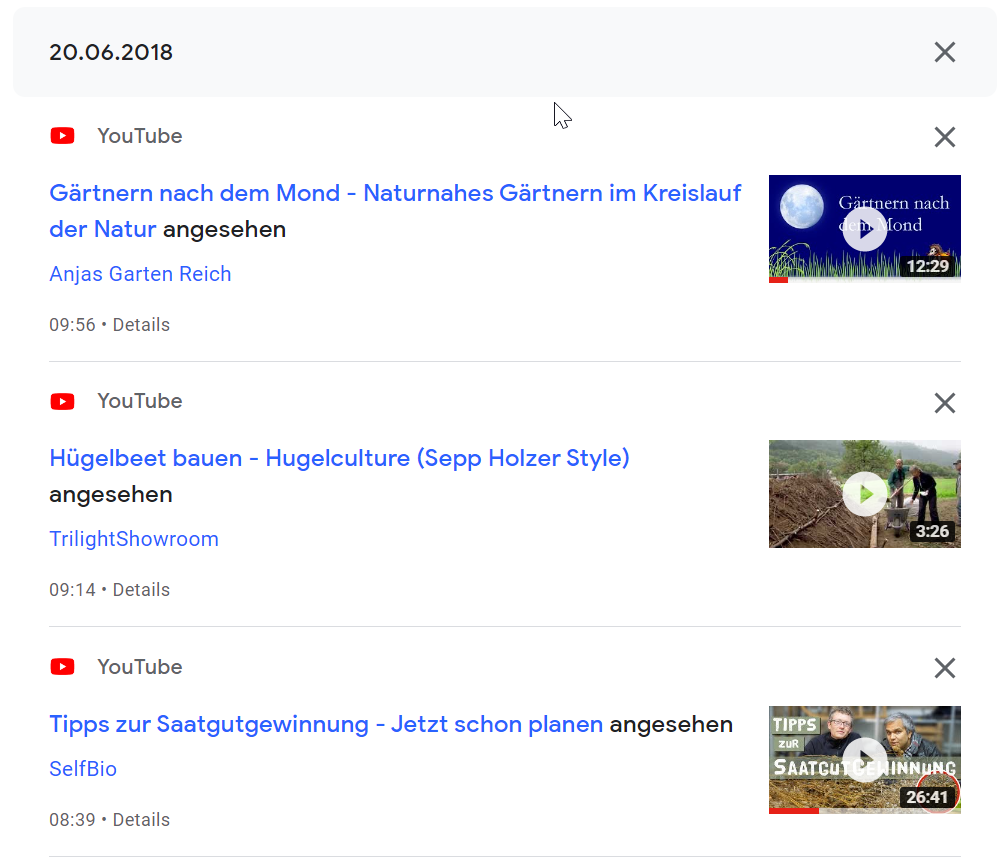The height and width of the screenshot is (863, 1006).
Task: Open Hügelbeet bauen Hugelculture video link
Action: point(339,458)
